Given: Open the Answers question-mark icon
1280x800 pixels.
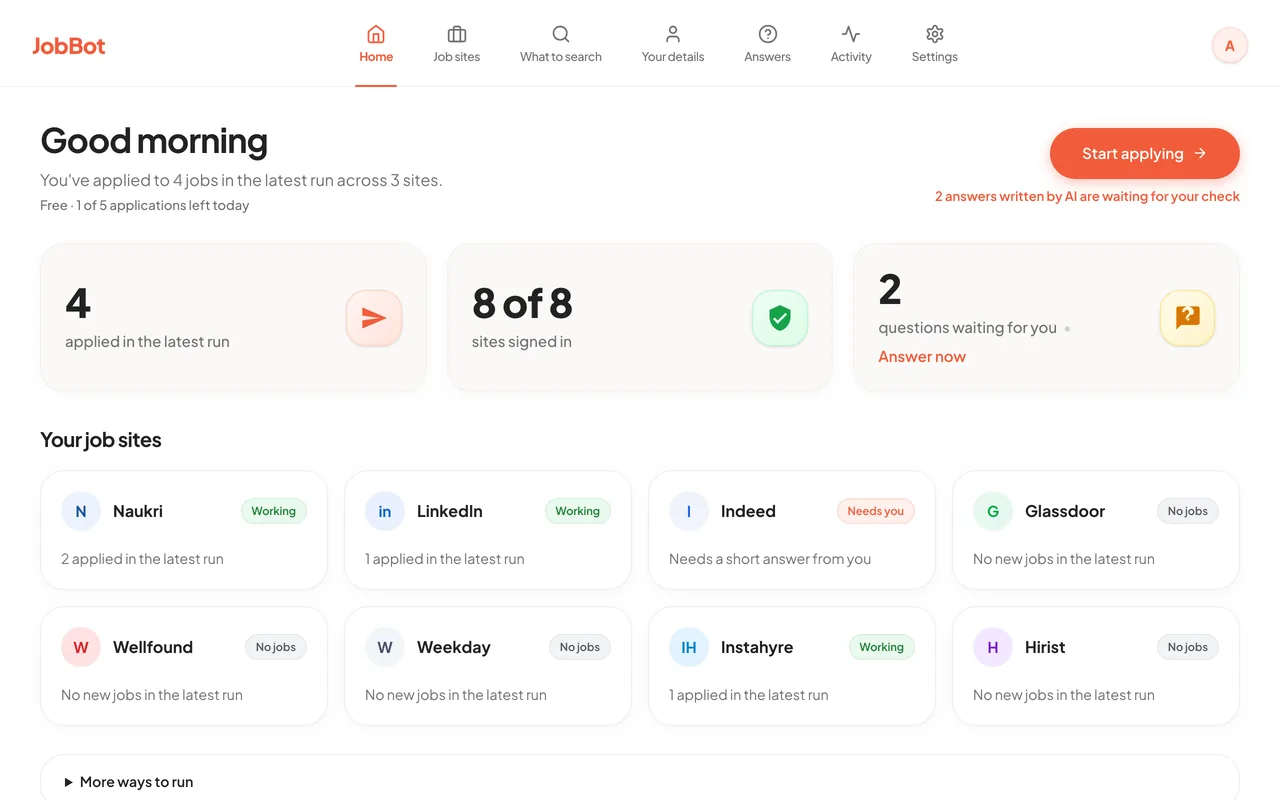Looking at the screenshot, I should tap(768, 34).
